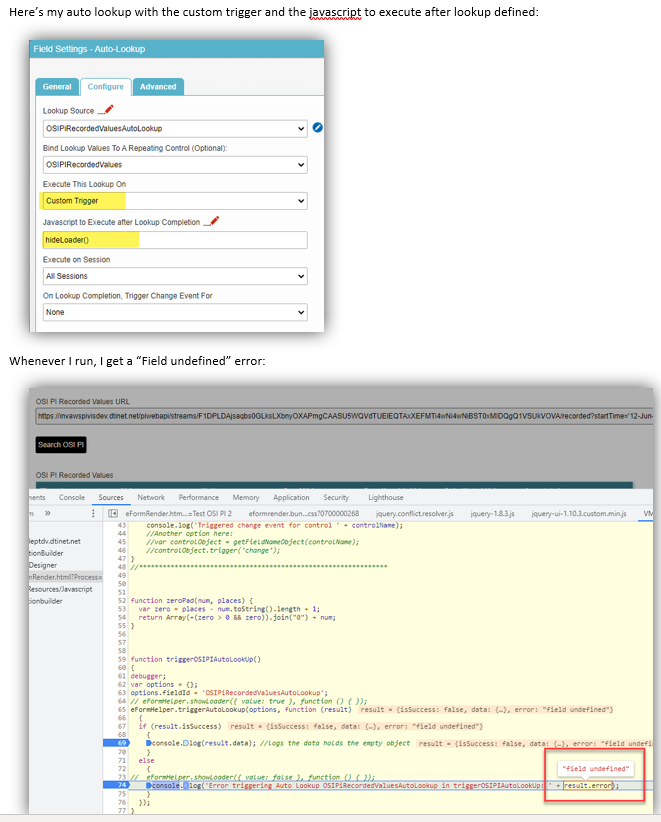The width and height of the screenshot is (661, 822).
Task: Click the pencil icon beside Javascript to Execute label
Action: pos(210,221)
